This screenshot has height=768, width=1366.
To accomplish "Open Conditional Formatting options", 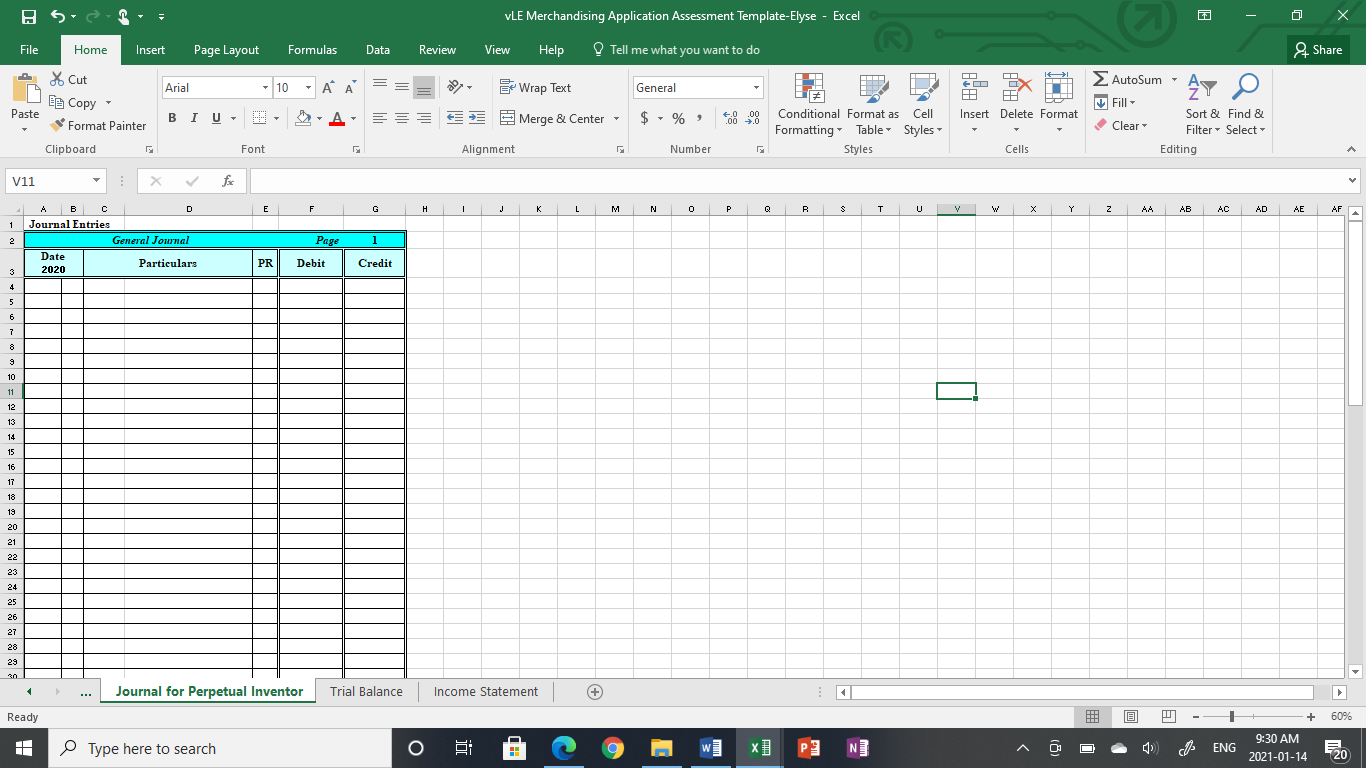I will [x=808, y=104].
